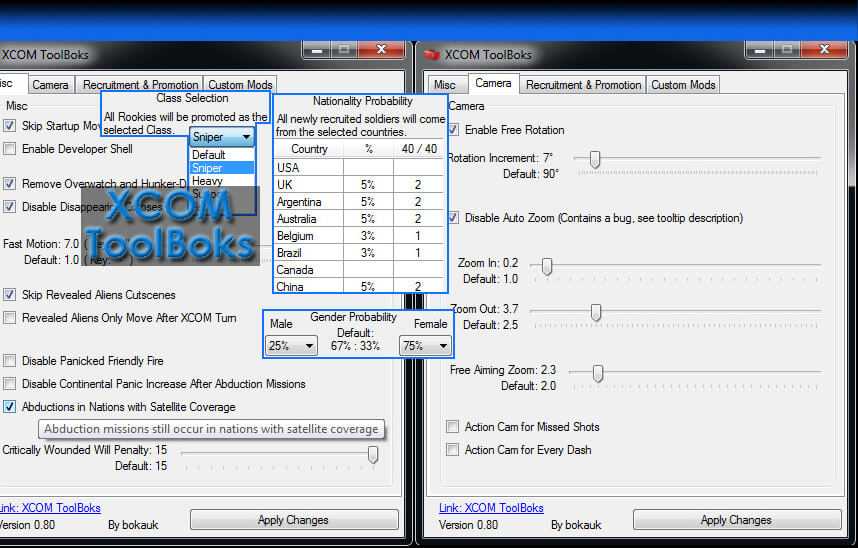The image size is (858, 548).
Task: Tick Action Cam for Every Dash
Action: click(x=453, y=450)
